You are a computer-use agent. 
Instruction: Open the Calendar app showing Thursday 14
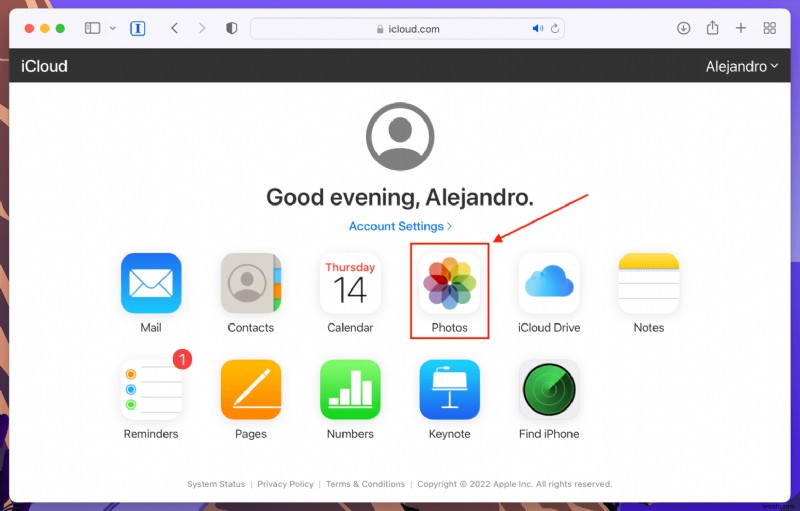point(350,284)
